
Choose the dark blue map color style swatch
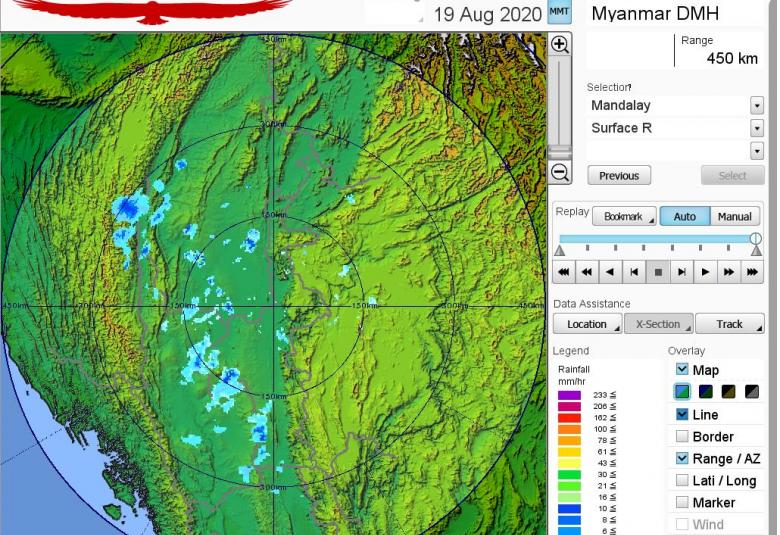coord(705,392)
